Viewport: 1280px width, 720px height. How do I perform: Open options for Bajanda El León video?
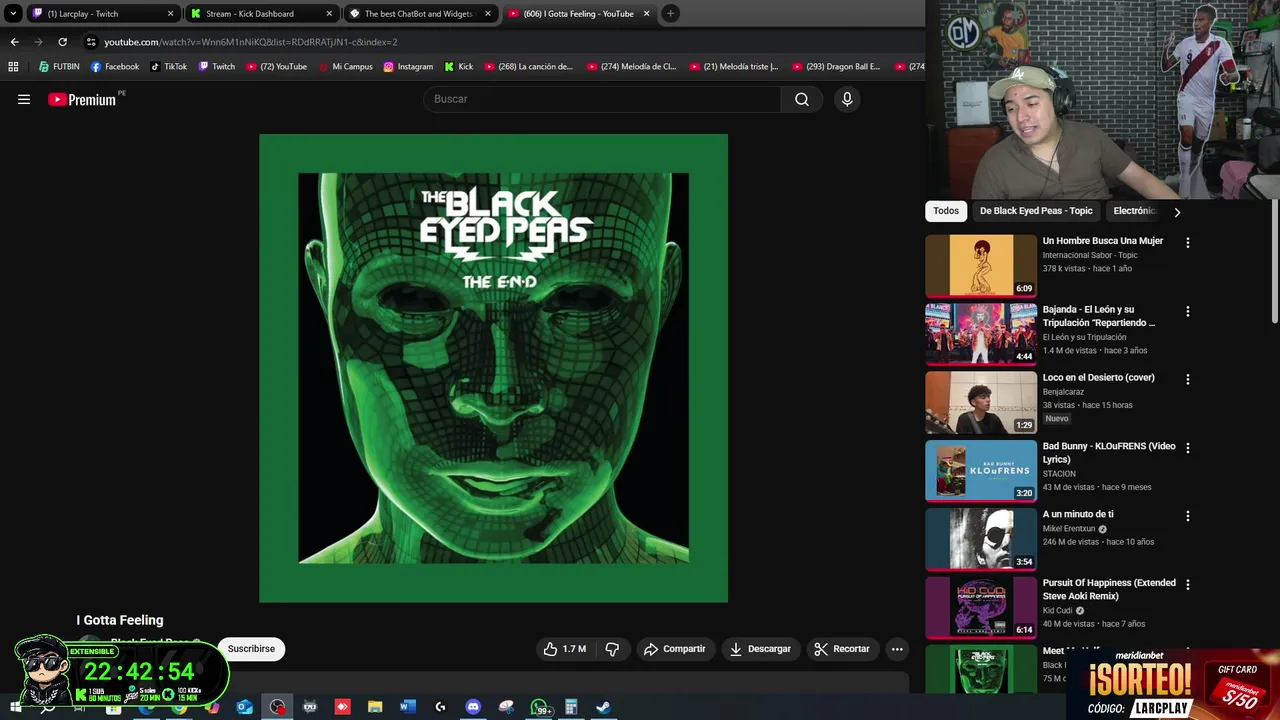point(1188,312)
